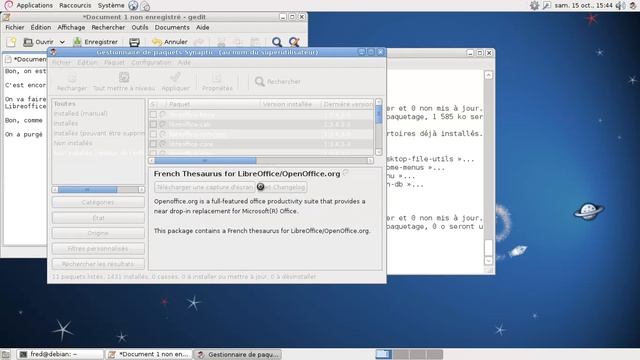640x360 pixels.
Task: Select Non installés filter entry
Action: 73,143
